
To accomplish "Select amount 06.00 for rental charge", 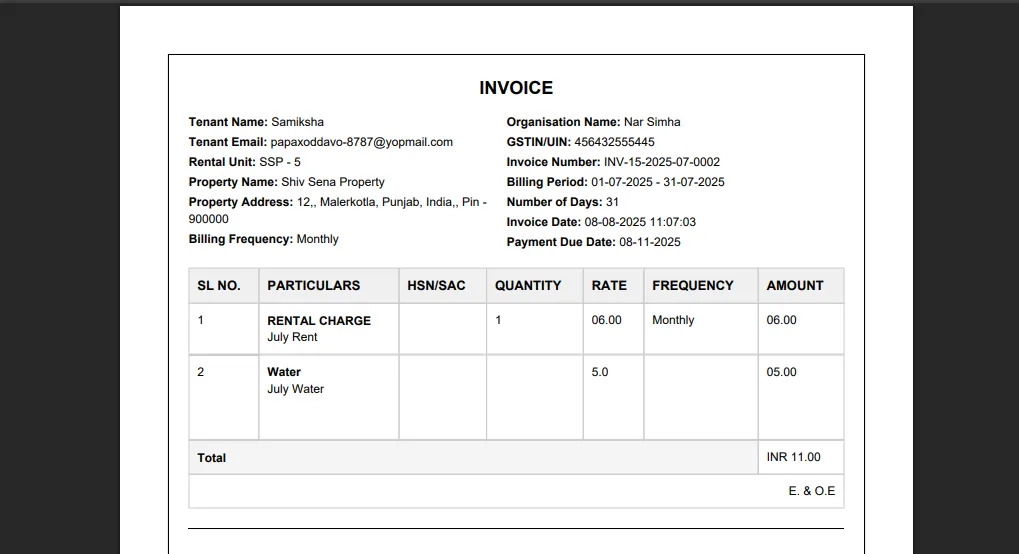I will (781, 321).
